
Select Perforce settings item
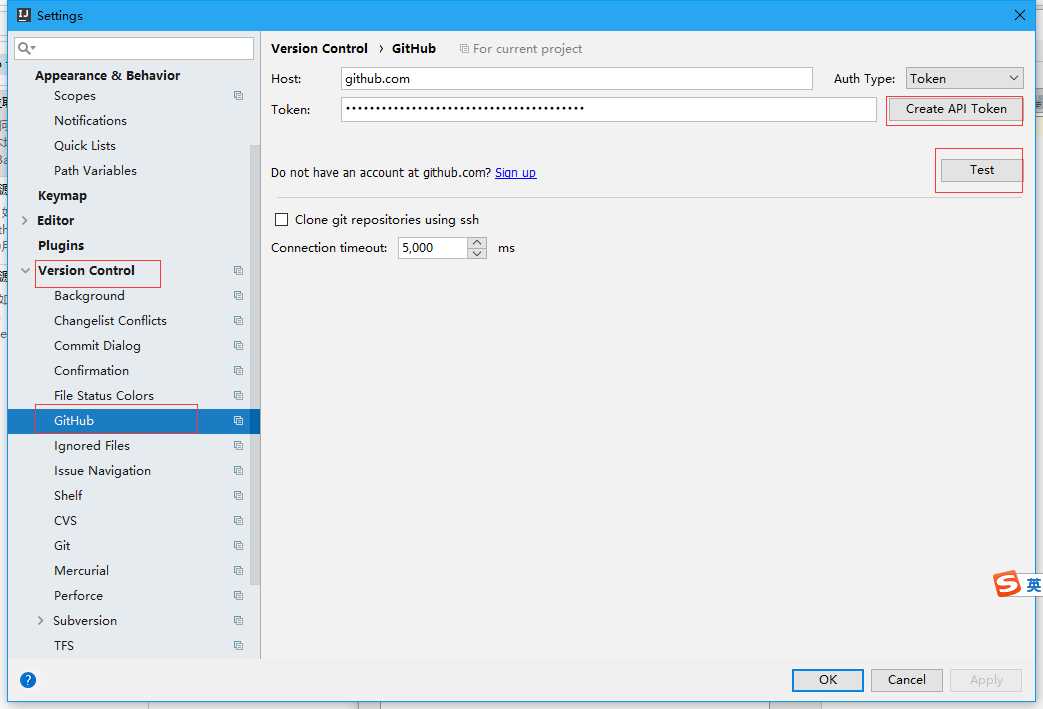pos(78,596)
